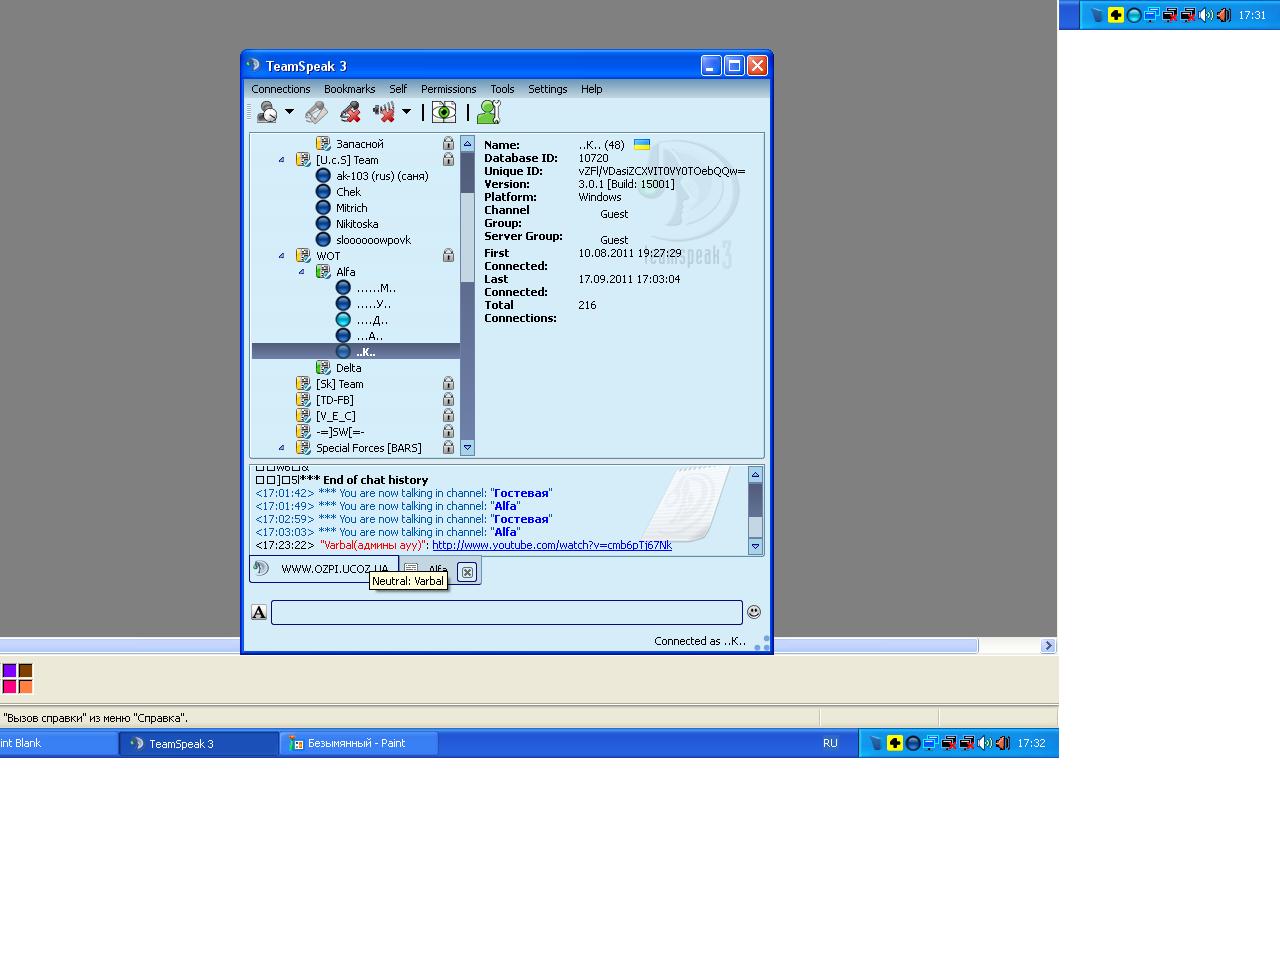Screen dimensions: 1280x960
Task: Click the Unique ID value text
Action: pyautogui.click(x=662, y=171)
